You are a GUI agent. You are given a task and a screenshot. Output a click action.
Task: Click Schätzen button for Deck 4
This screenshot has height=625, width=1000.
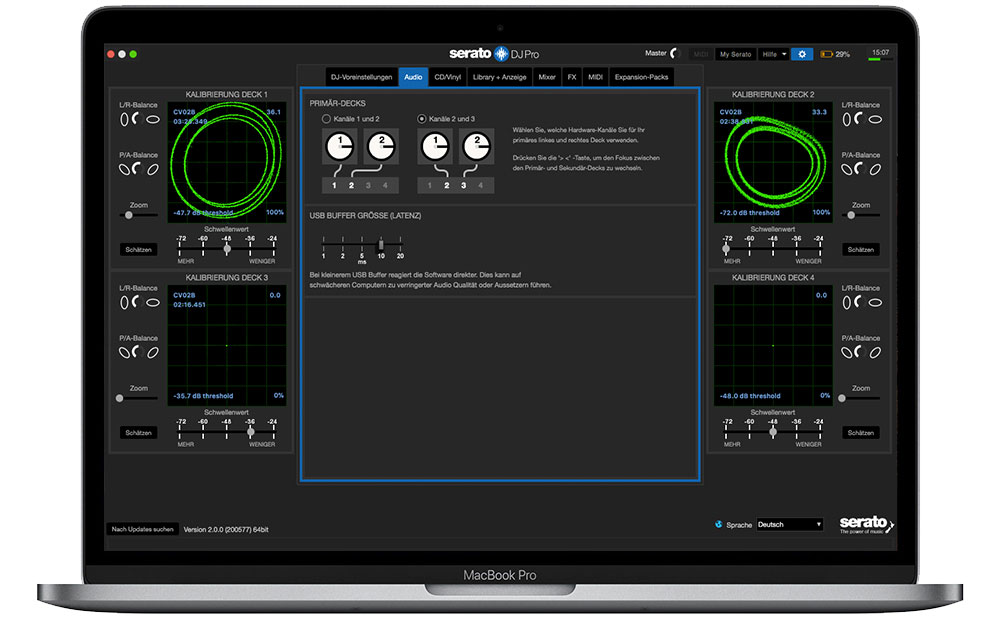click(x=861, y=432)
